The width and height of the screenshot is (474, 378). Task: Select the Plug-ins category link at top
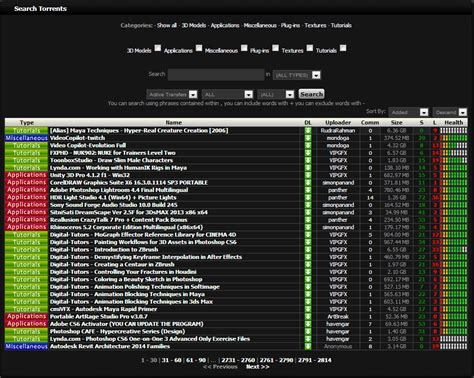coord(290,25)
